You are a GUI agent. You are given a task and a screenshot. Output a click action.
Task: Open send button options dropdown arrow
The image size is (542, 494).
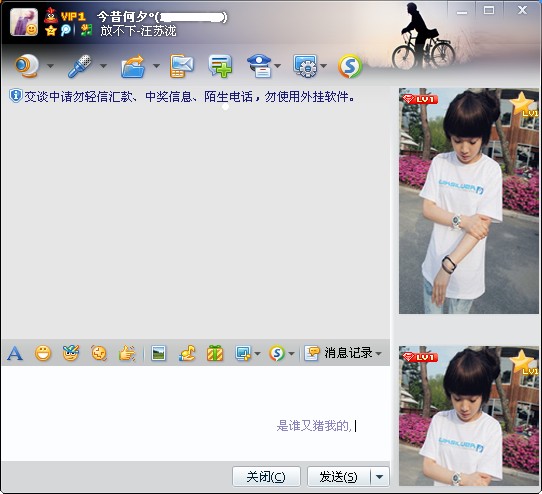pos(380,477)
